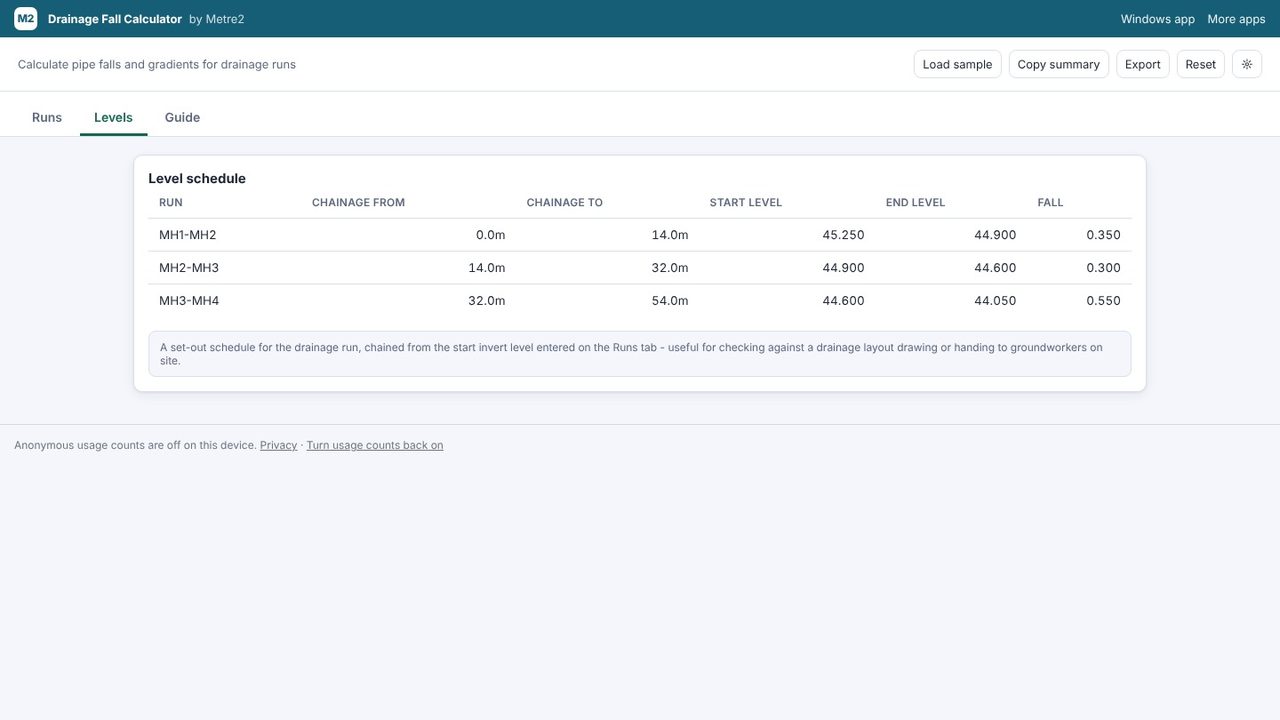Click the RUN column header
This screenshot has width=1280, height=720.
tap(171, 203)
